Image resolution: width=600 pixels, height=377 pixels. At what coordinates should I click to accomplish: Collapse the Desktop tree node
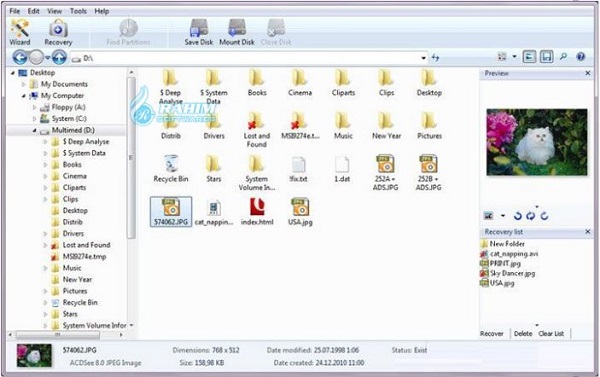(13, 73)
